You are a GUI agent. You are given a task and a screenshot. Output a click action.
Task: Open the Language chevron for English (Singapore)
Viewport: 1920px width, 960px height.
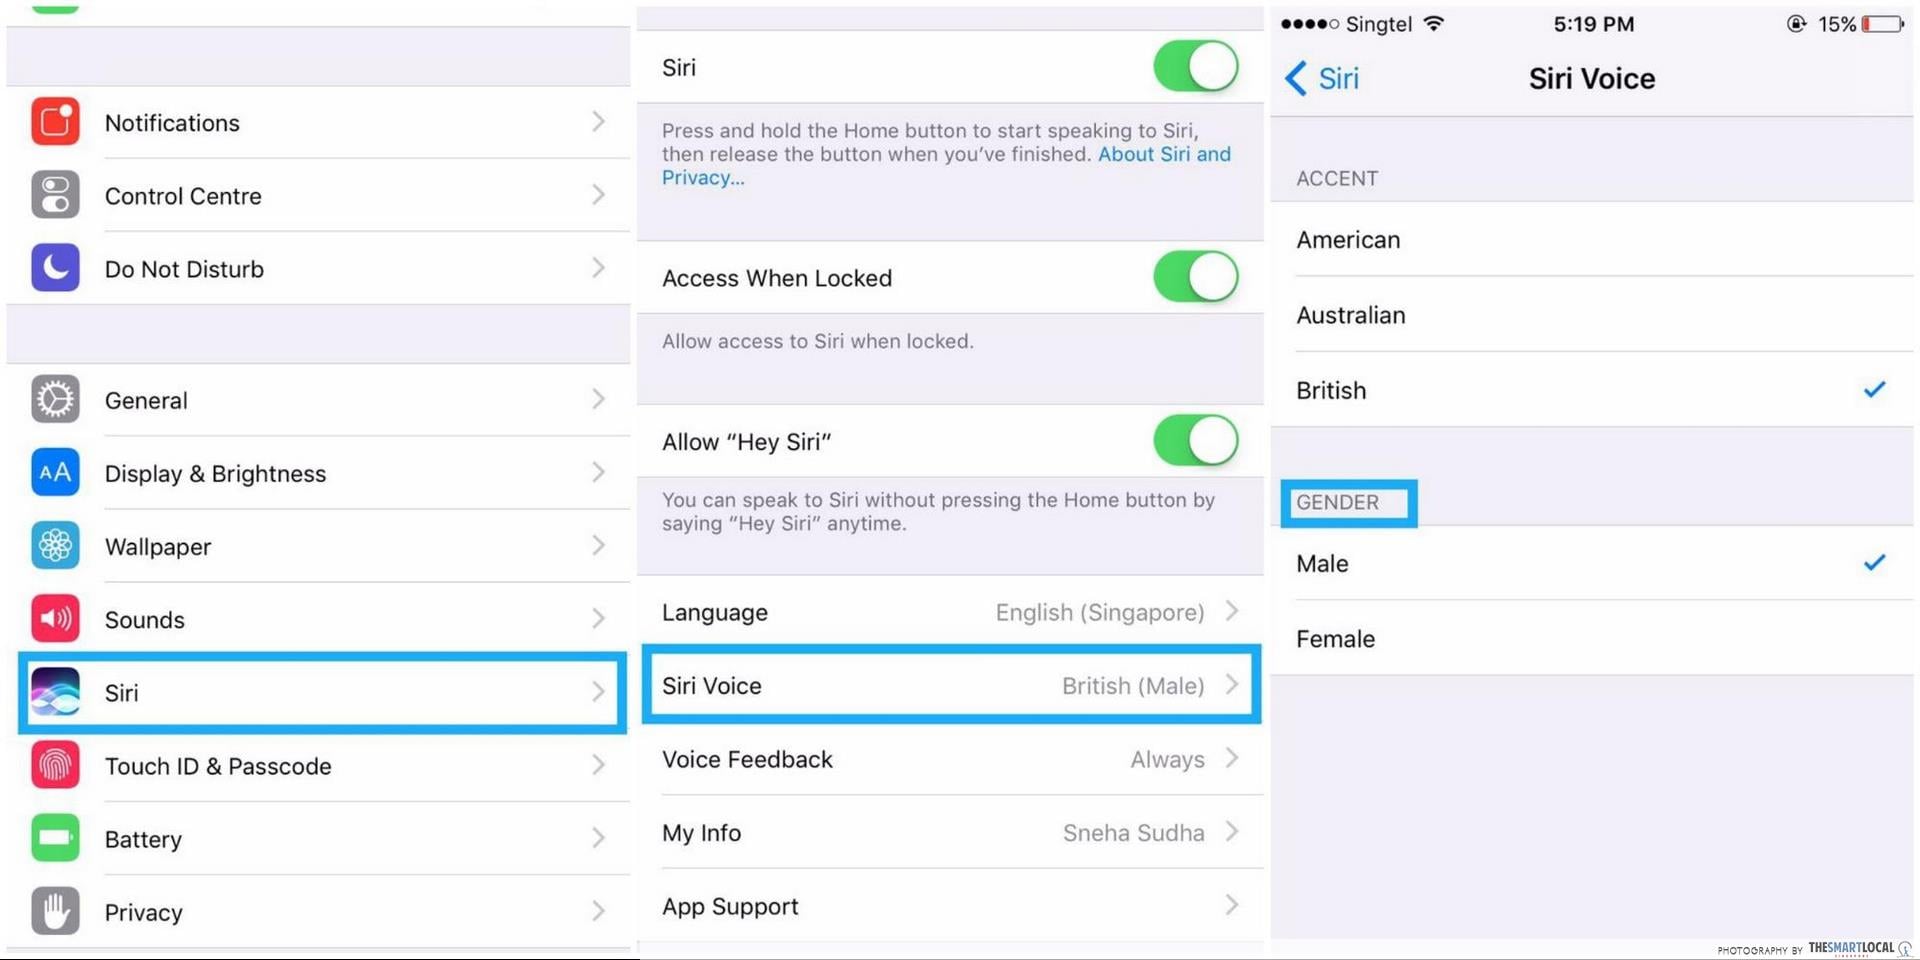click(x=1232, y=611)
